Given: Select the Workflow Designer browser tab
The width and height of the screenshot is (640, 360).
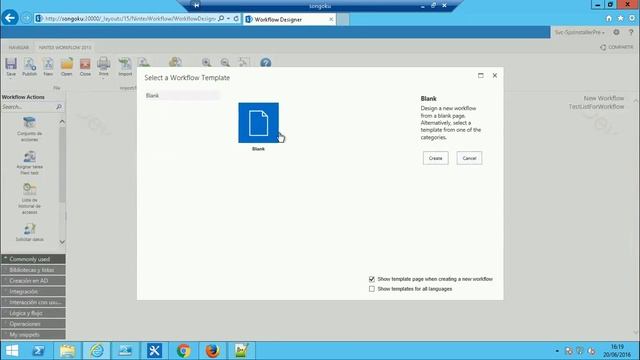Looking at the screenshot, I should click(289, 19).
